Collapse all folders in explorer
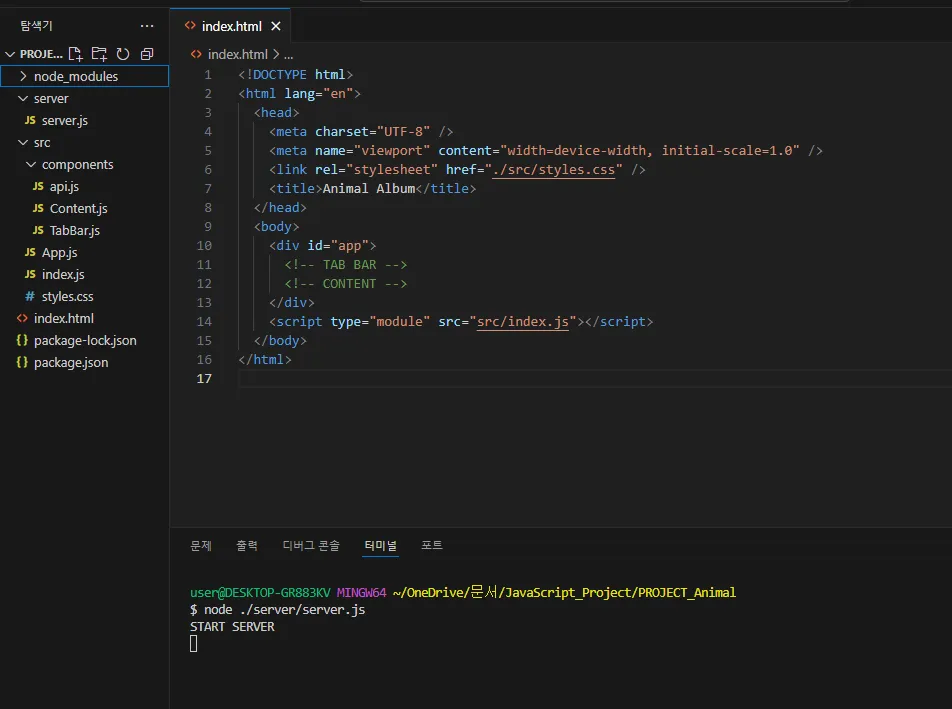Image resolution: width=952 pixels, height=709 pixels. pyautogui.click(x=146, y=54)
